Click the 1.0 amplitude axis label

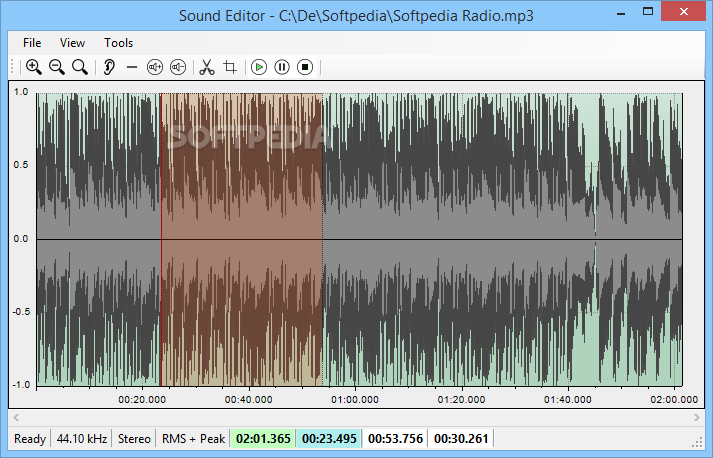[x=20, y=92]
